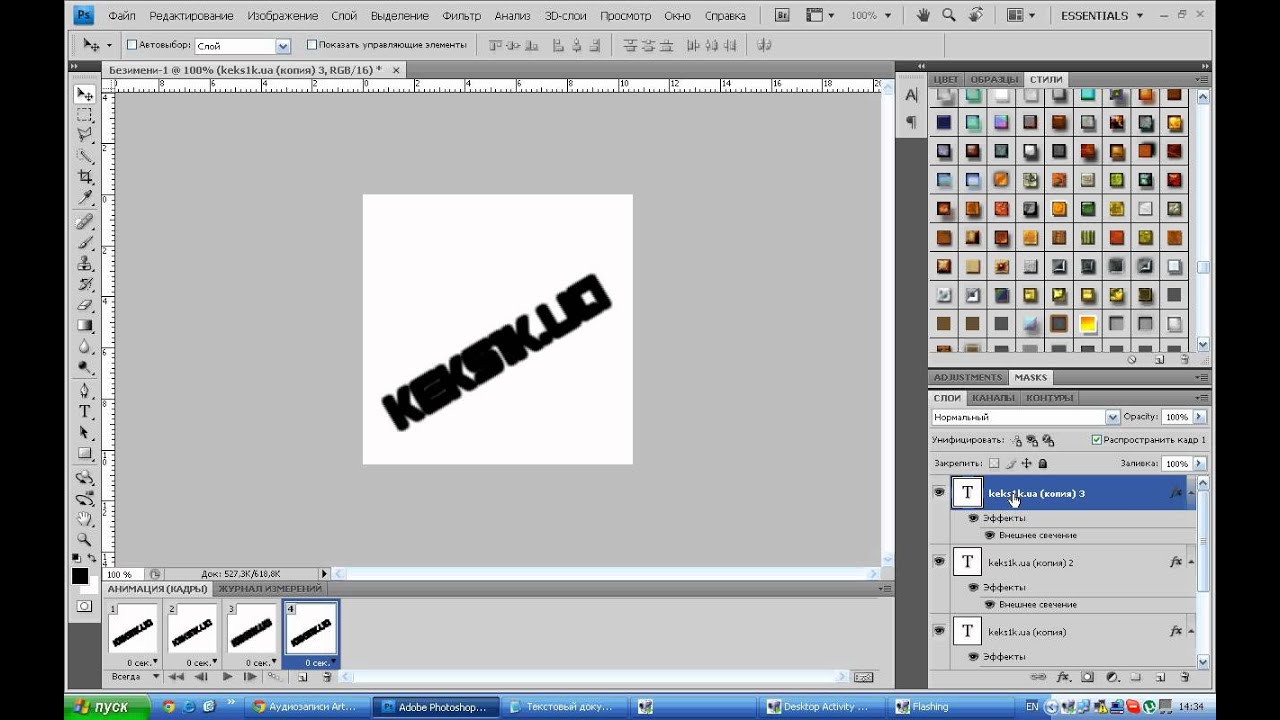Collapse effects of keks1k.ua (копия) 2

(1190, 562)
